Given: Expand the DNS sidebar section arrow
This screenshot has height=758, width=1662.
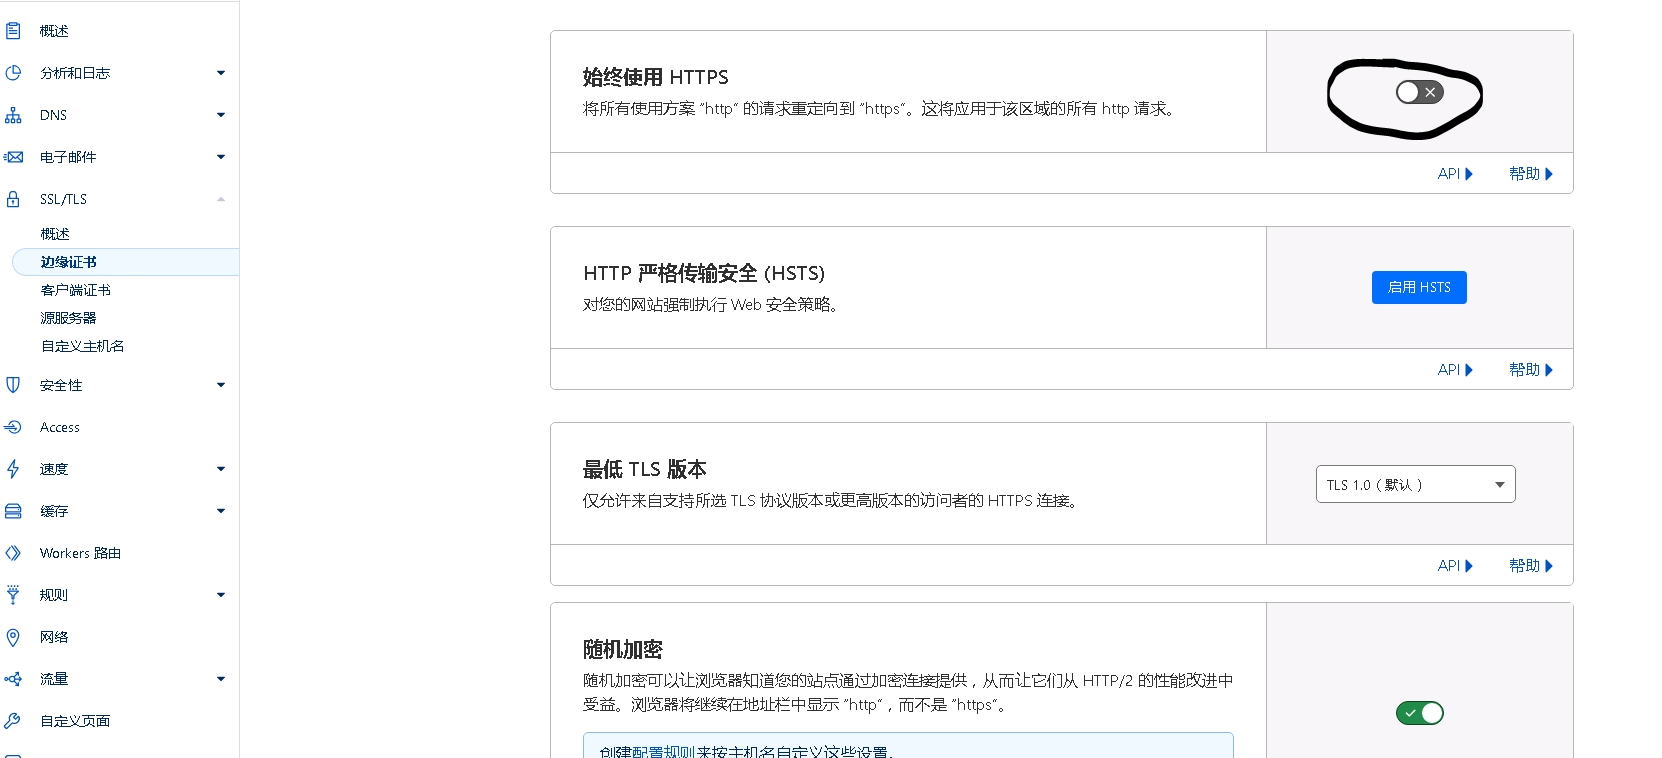Looking at the screenshot, I should 221,115.
